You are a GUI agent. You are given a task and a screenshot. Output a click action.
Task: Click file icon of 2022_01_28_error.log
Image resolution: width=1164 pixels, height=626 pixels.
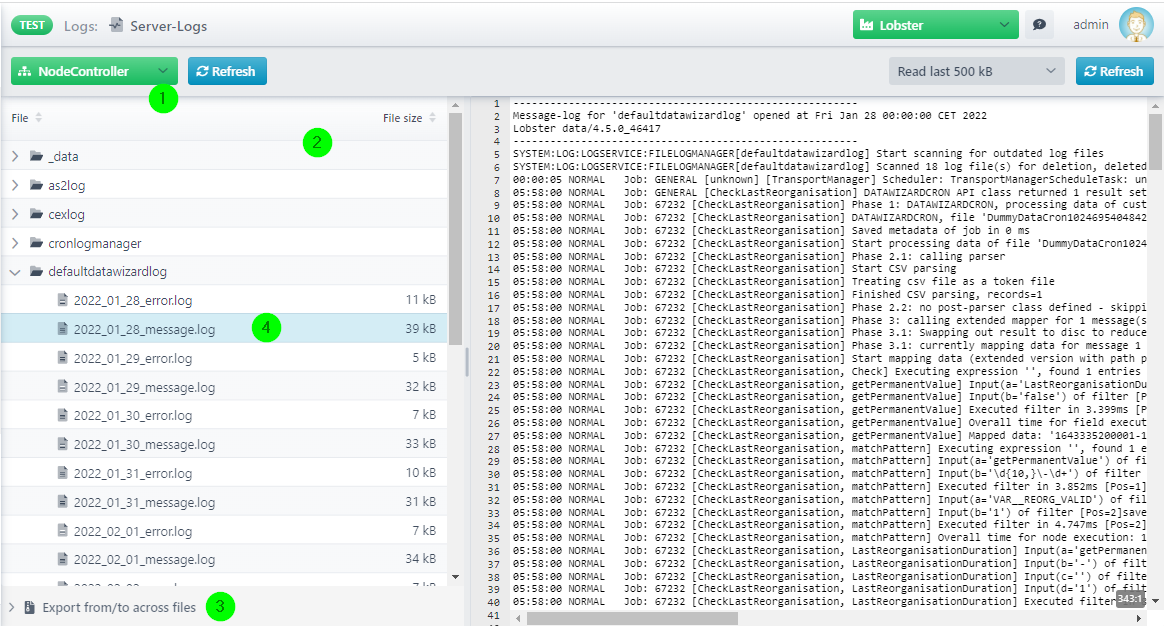coord(63,300)
